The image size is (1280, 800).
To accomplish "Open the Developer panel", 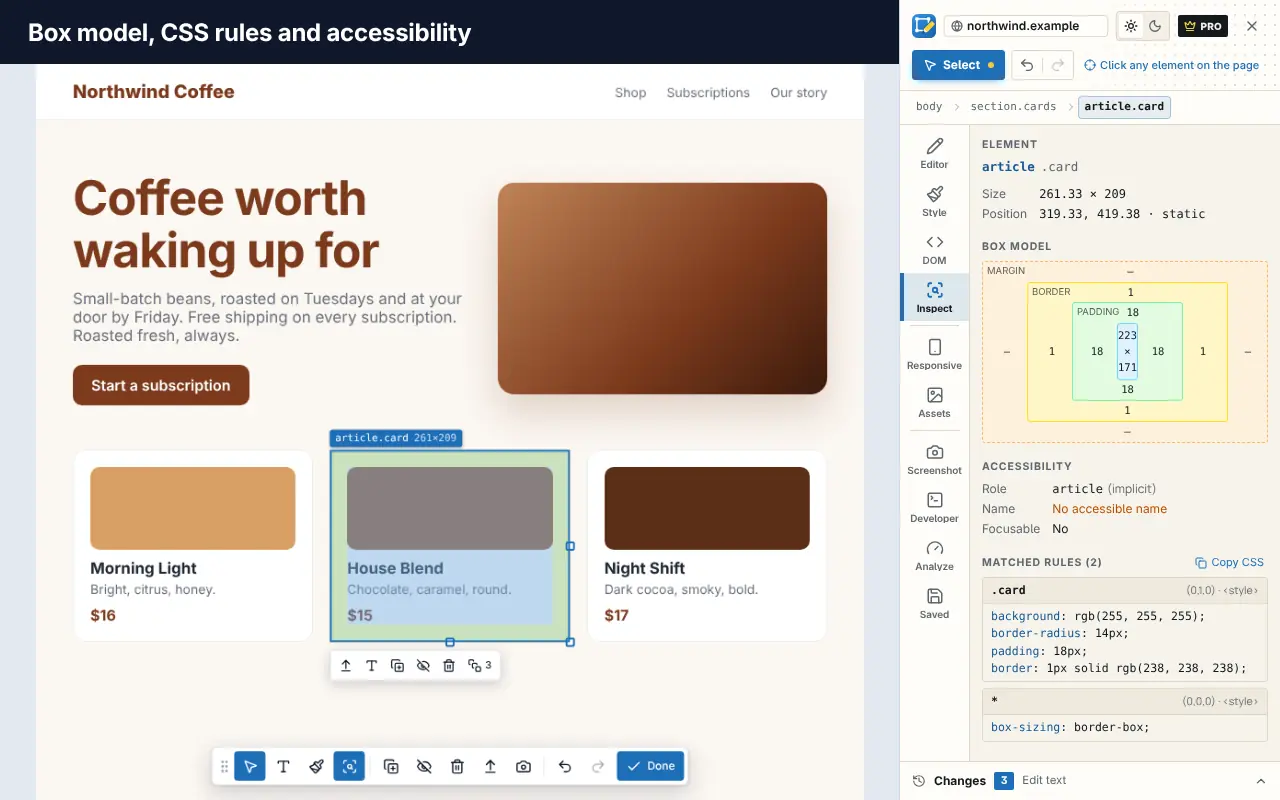I will [x=934, y=507].
